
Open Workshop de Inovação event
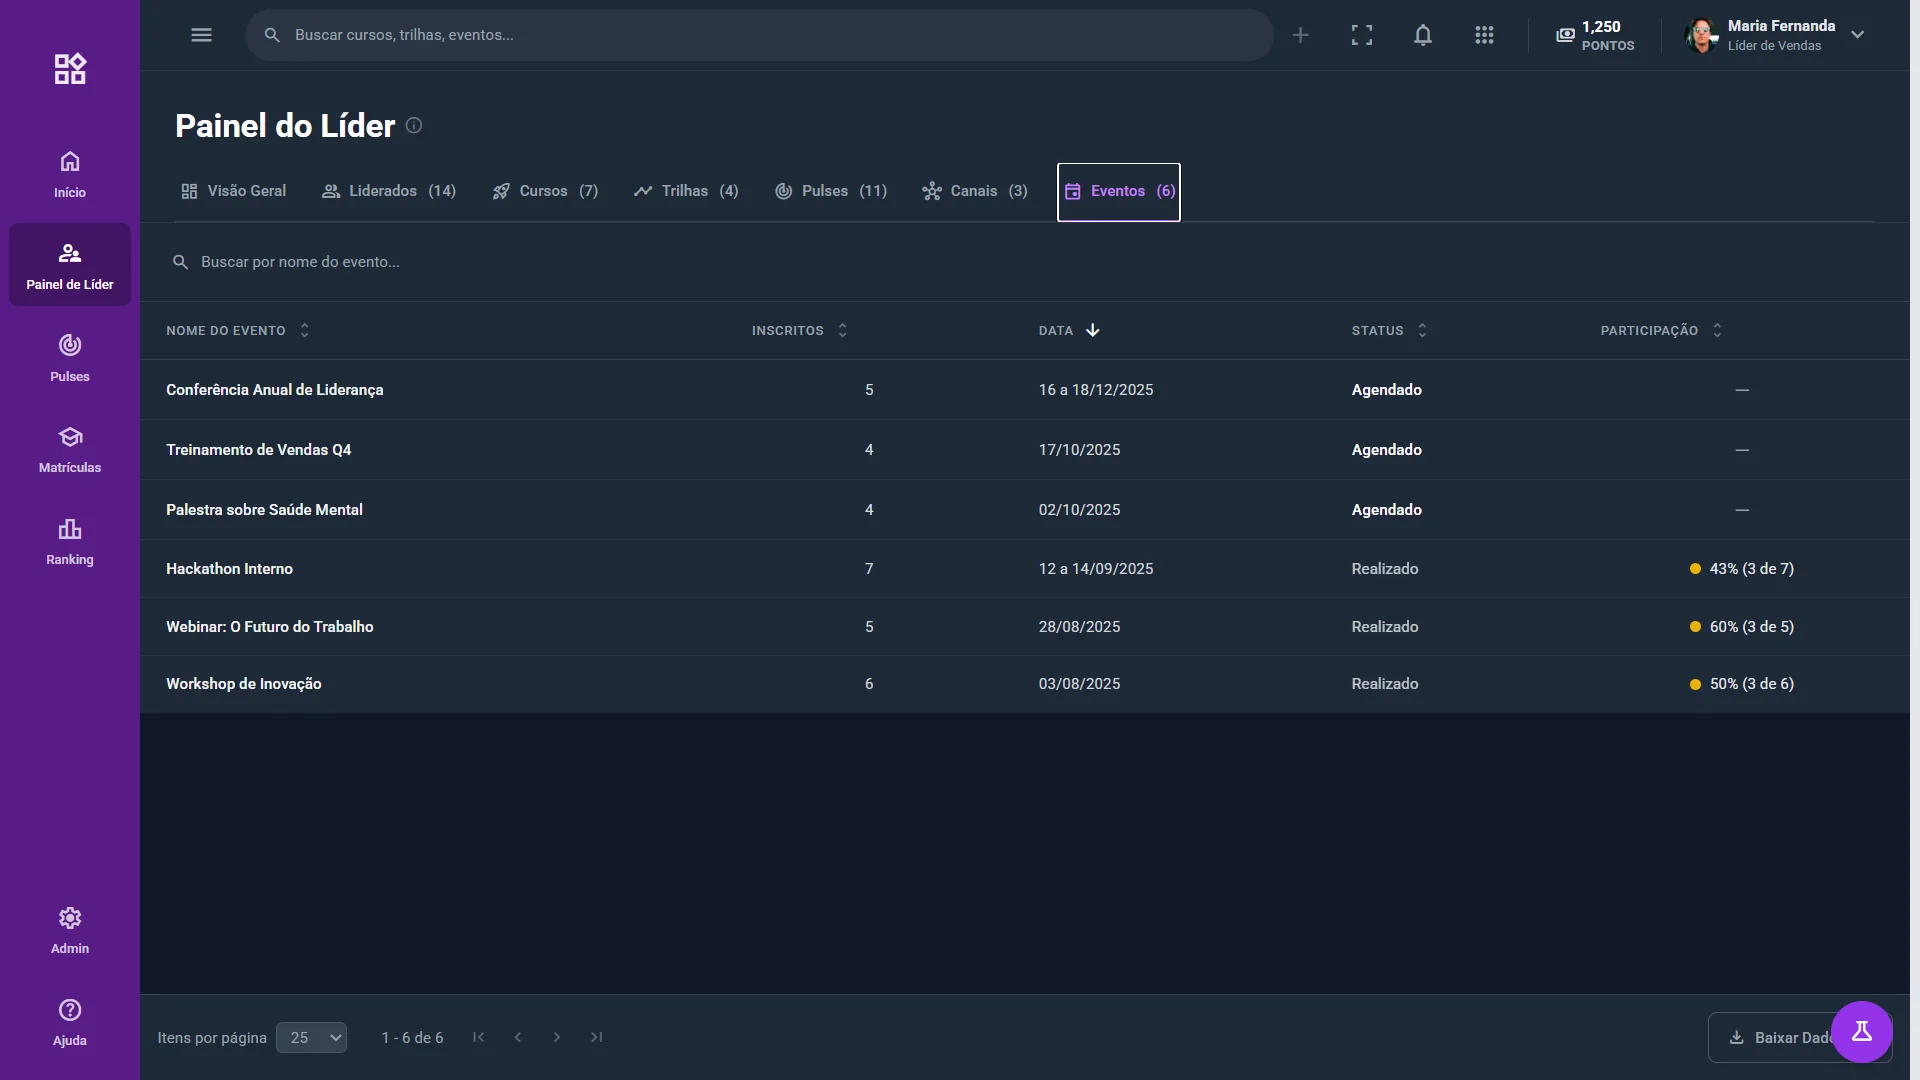pos(243,684)
